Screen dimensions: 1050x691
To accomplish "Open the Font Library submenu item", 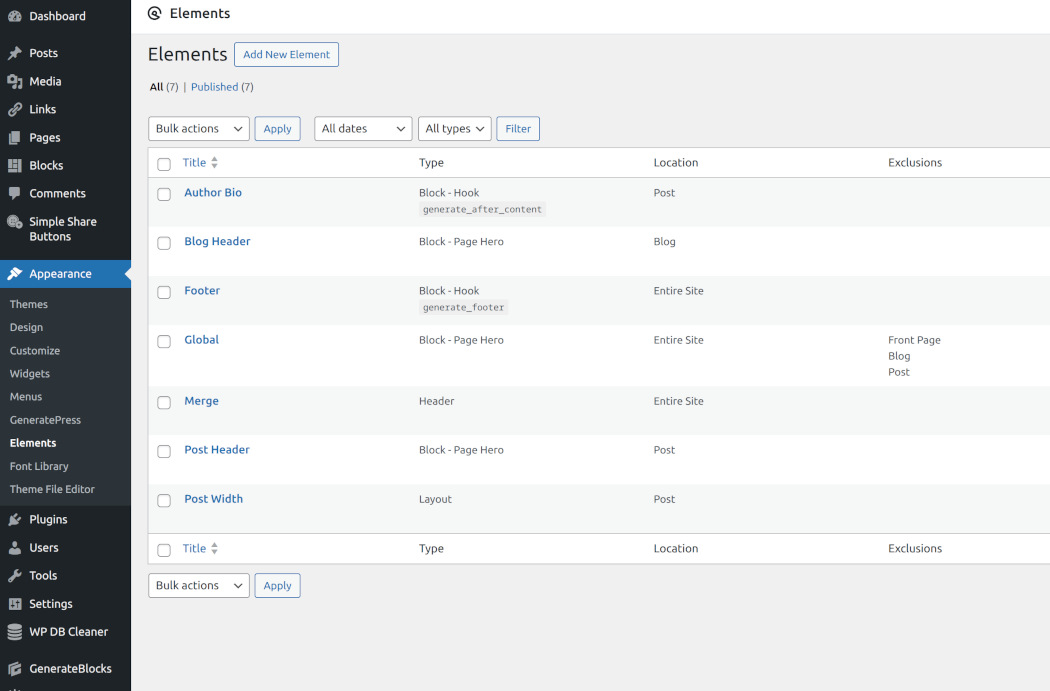I will [x=39, y=466].
